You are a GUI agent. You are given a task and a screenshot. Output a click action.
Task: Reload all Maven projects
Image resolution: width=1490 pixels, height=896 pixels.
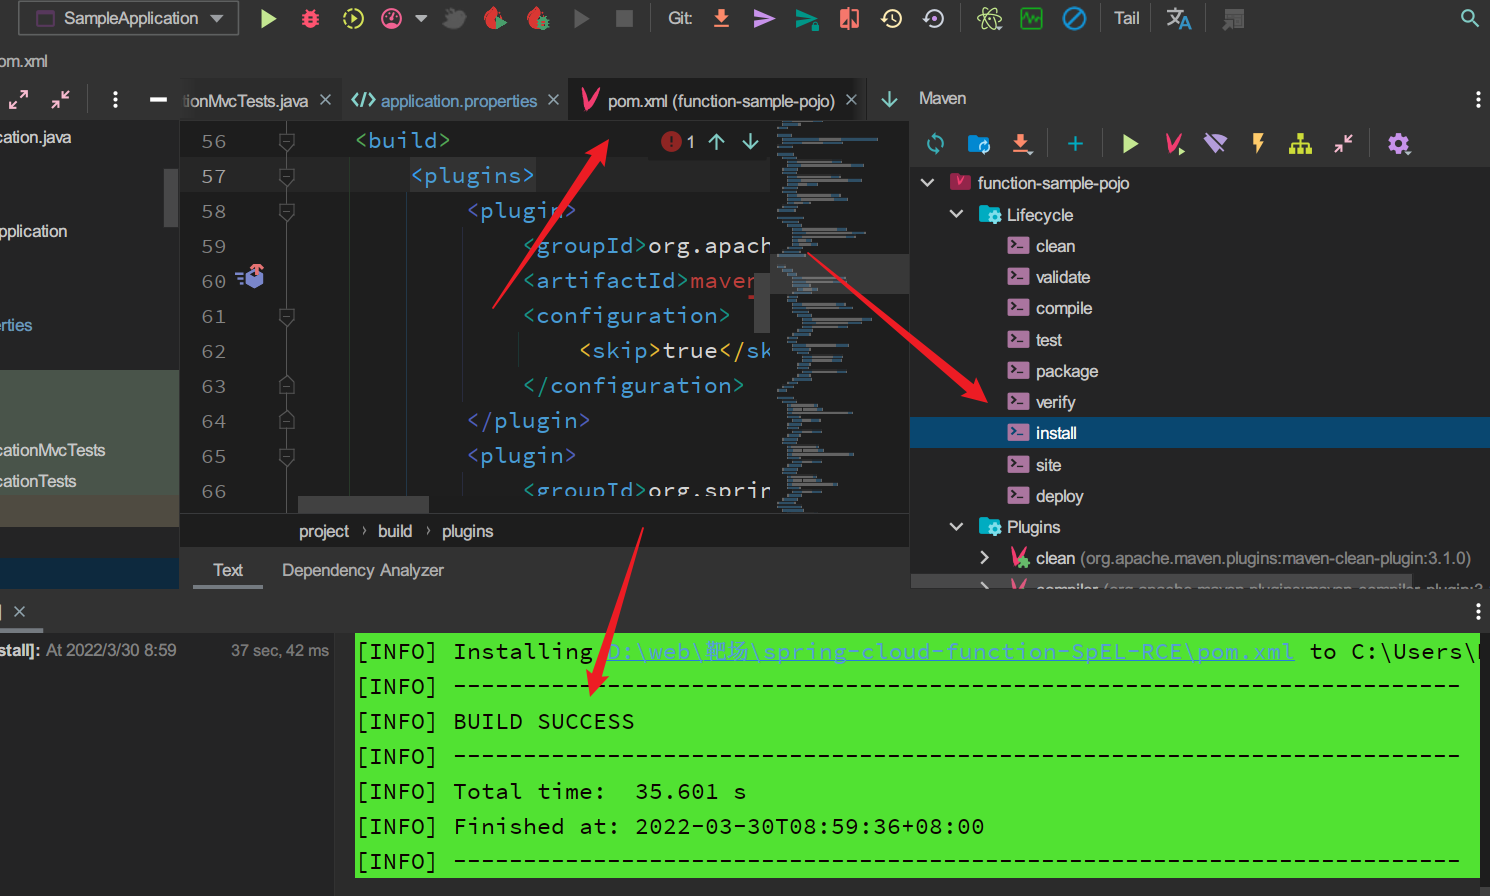pos(935,144)
